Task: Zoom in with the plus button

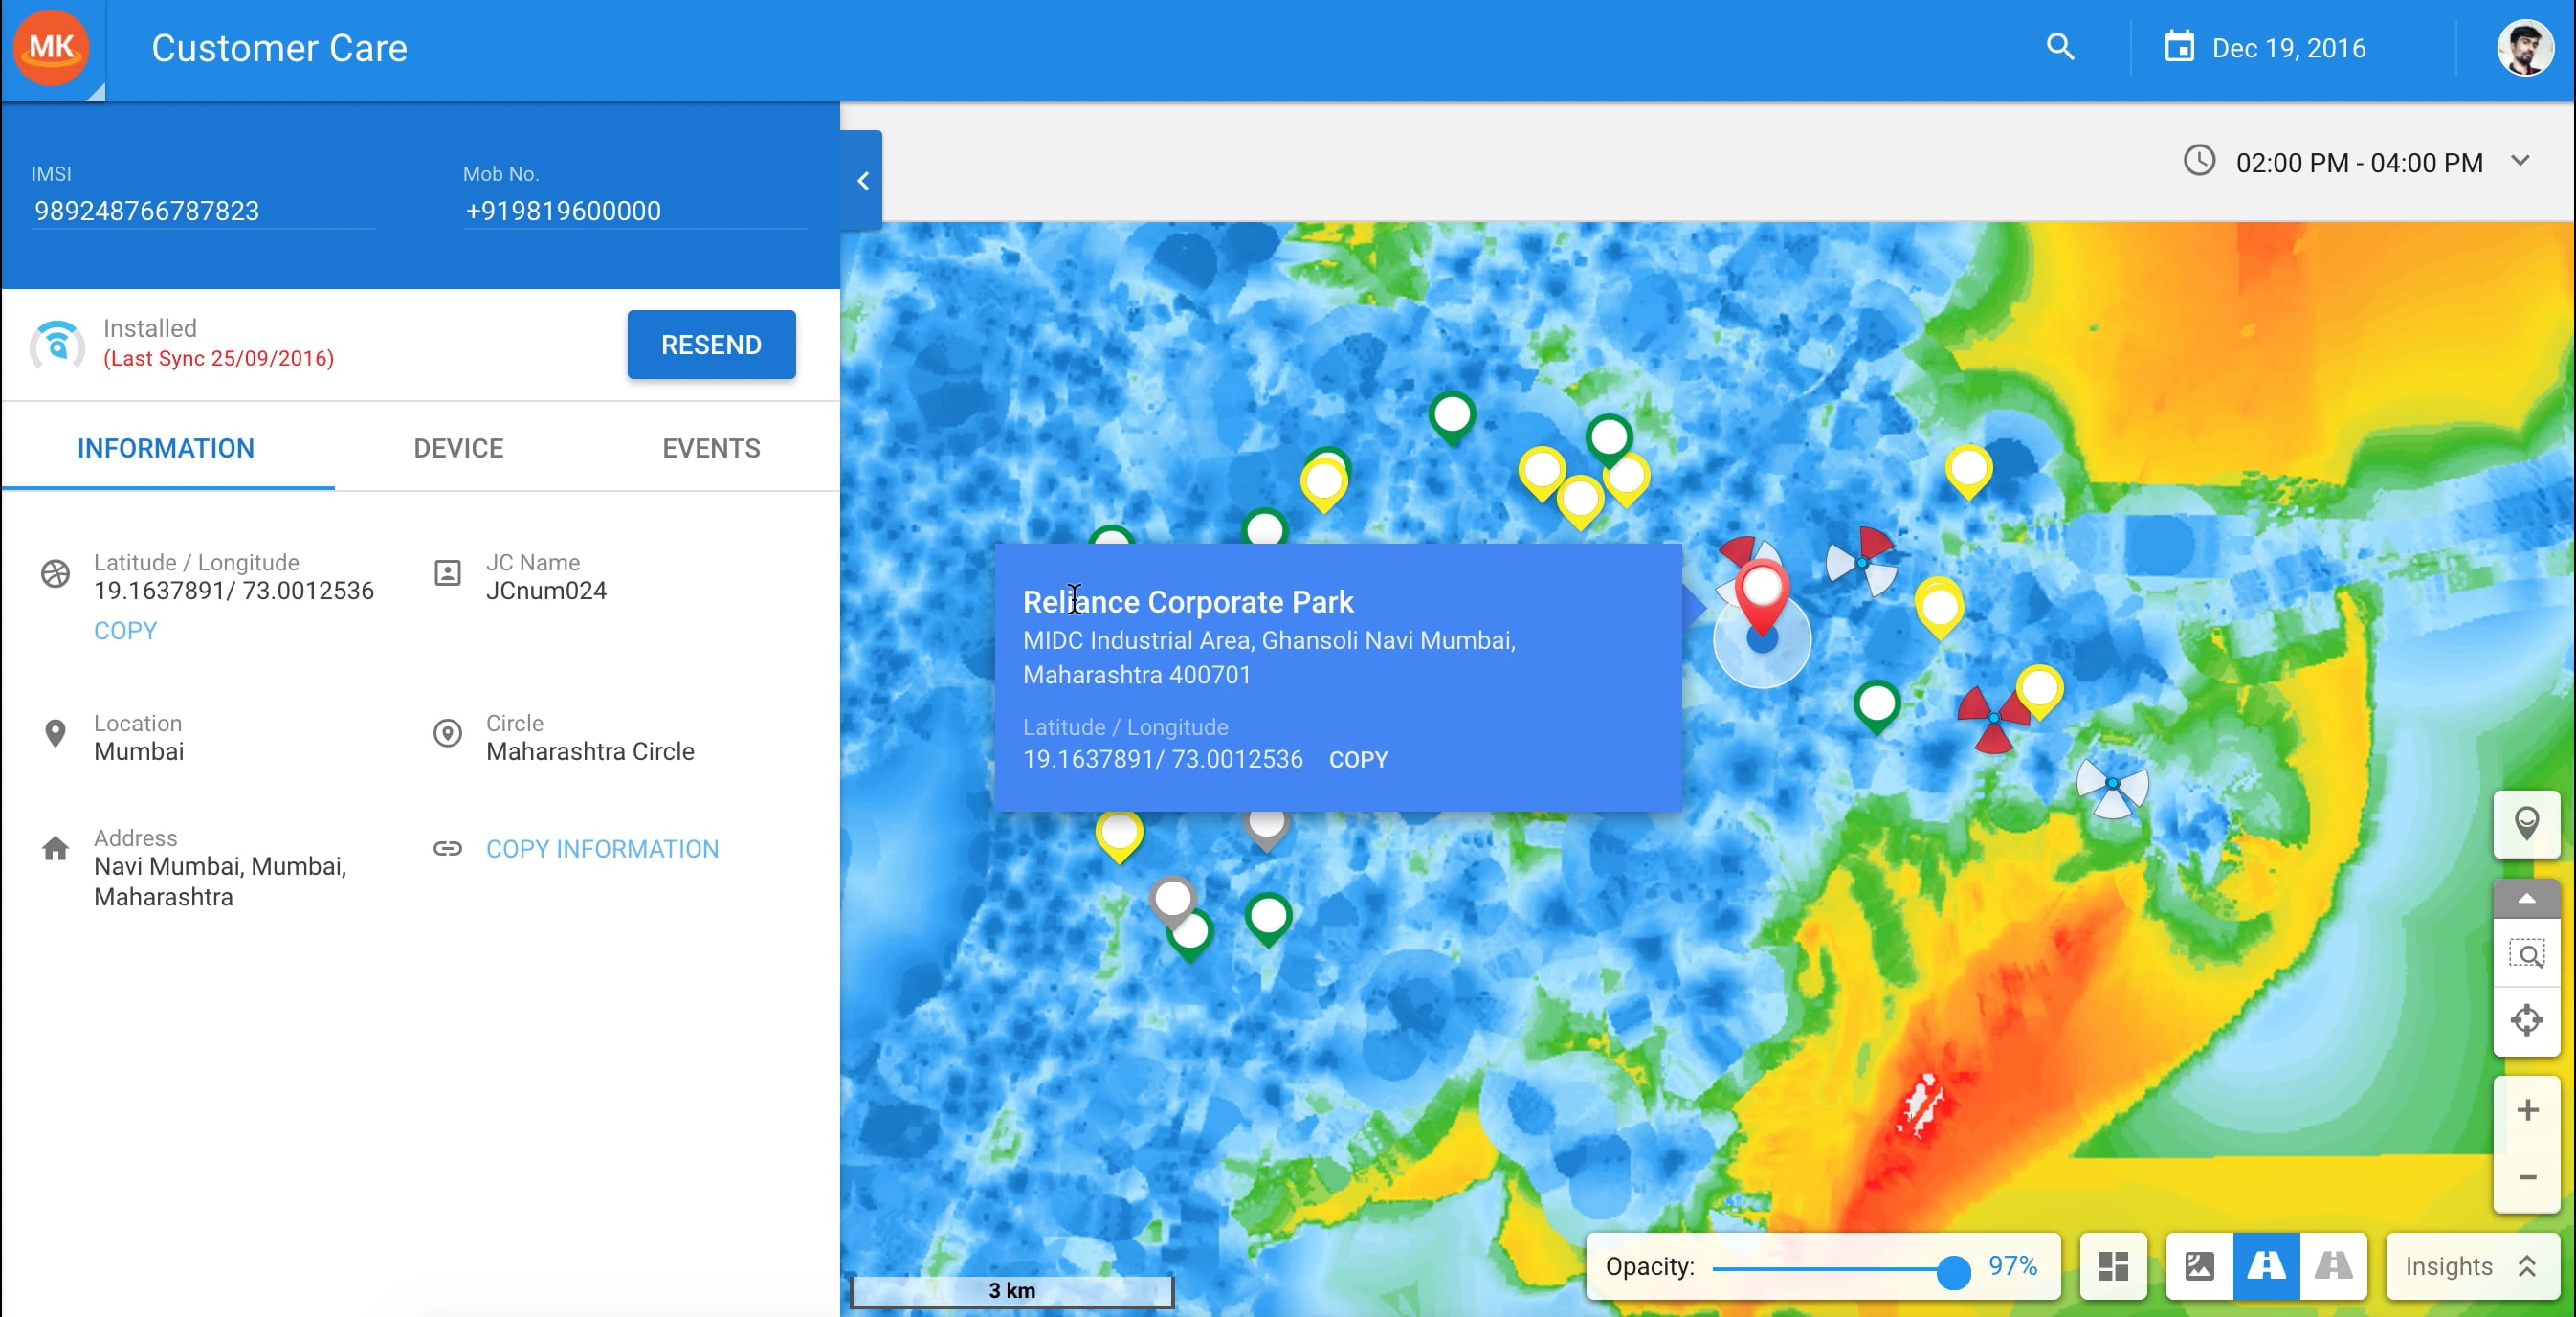Action: pos(2526,1110)
